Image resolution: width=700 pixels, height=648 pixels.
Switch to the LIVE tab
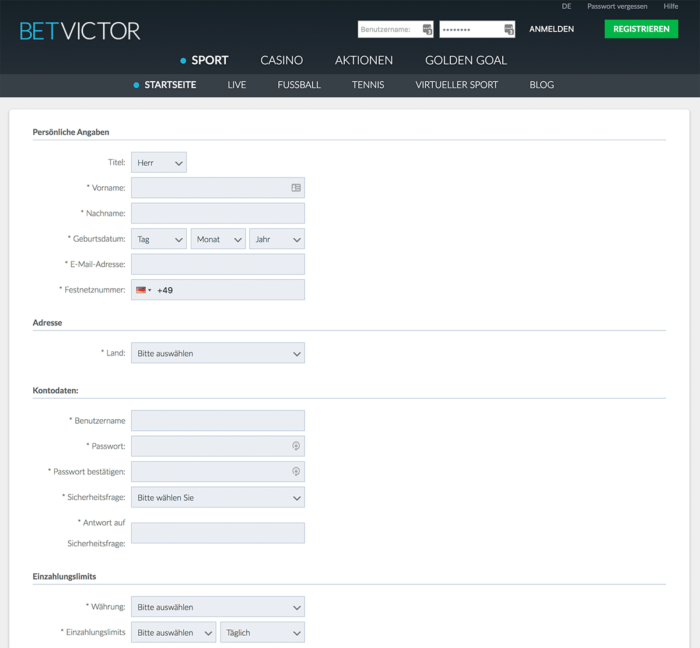pyautogui.click(x=237, y=85)
